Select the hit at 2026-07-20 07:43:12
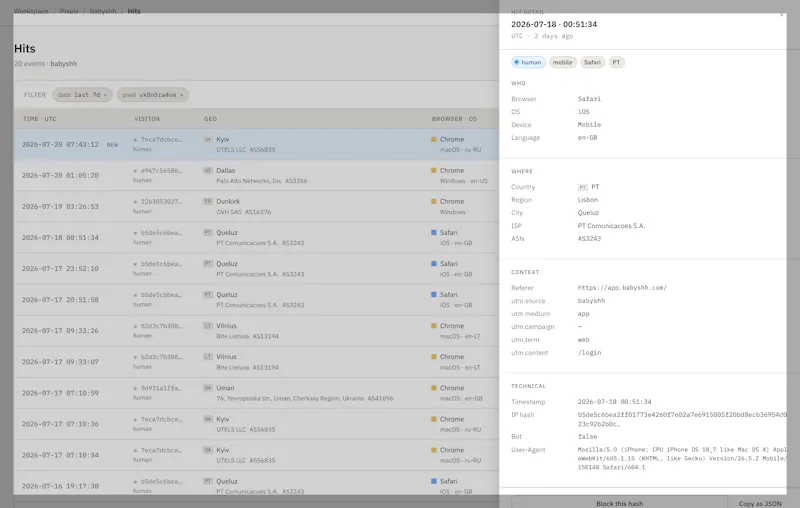The width and height of the screenshot is (800, 508). pyautogui.click(x=257, y=144)
